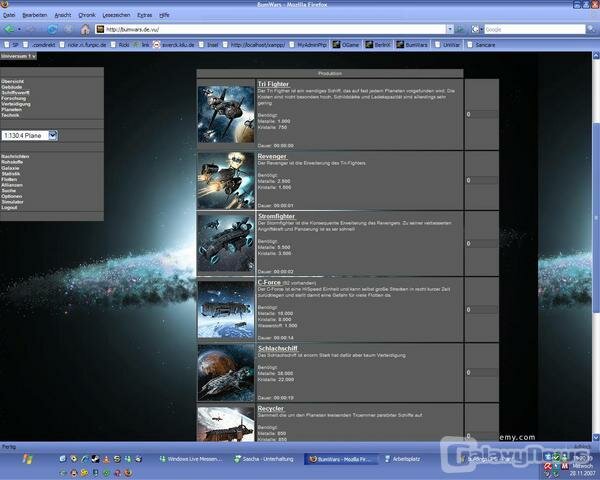Open the Revenger heading link
The image size is (600, 480).
click(x=272, y=156)
